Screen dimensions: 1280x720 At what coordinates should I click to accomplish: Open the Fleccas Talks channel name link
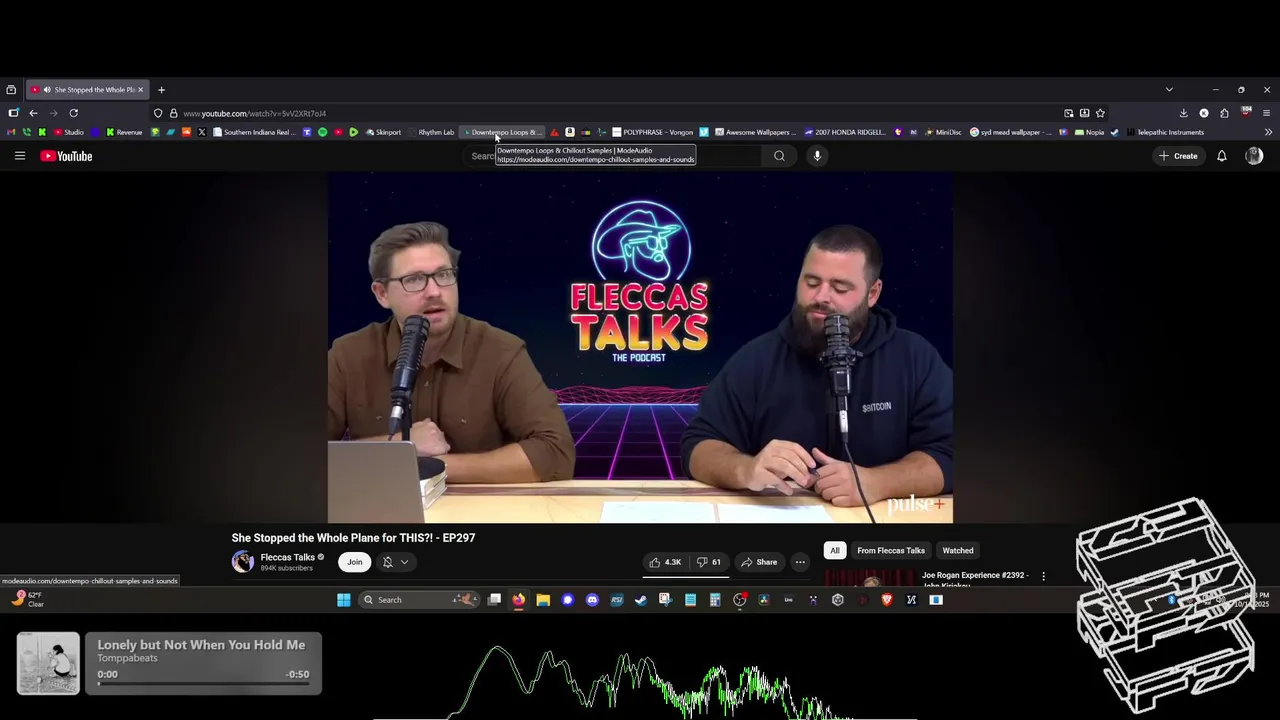coord(288,557)
